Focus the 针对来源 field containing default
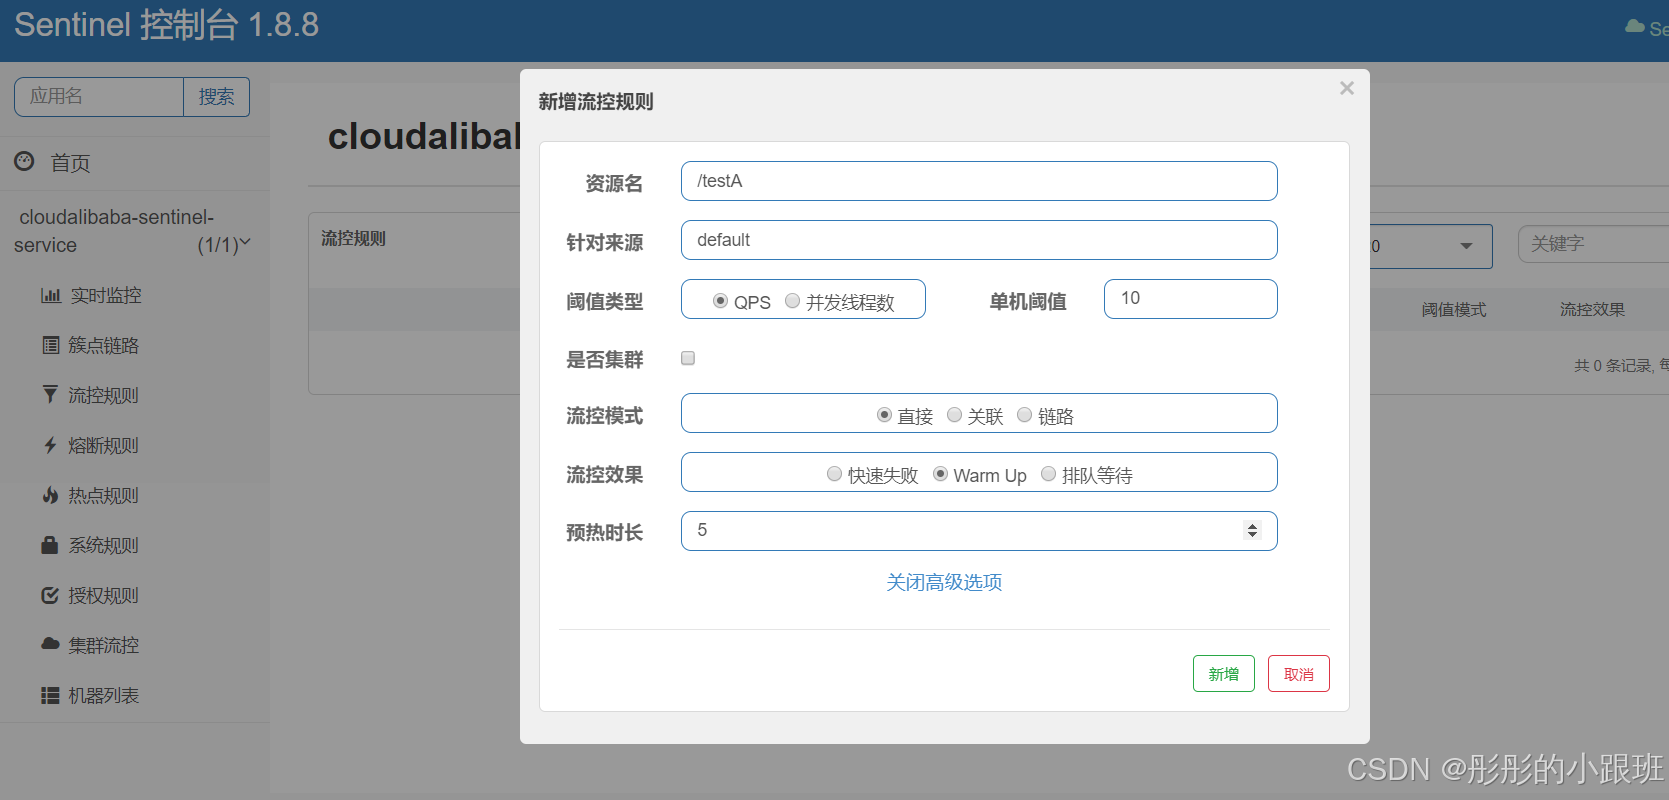This screenshot has height=800, width=1669. point(979,240)
